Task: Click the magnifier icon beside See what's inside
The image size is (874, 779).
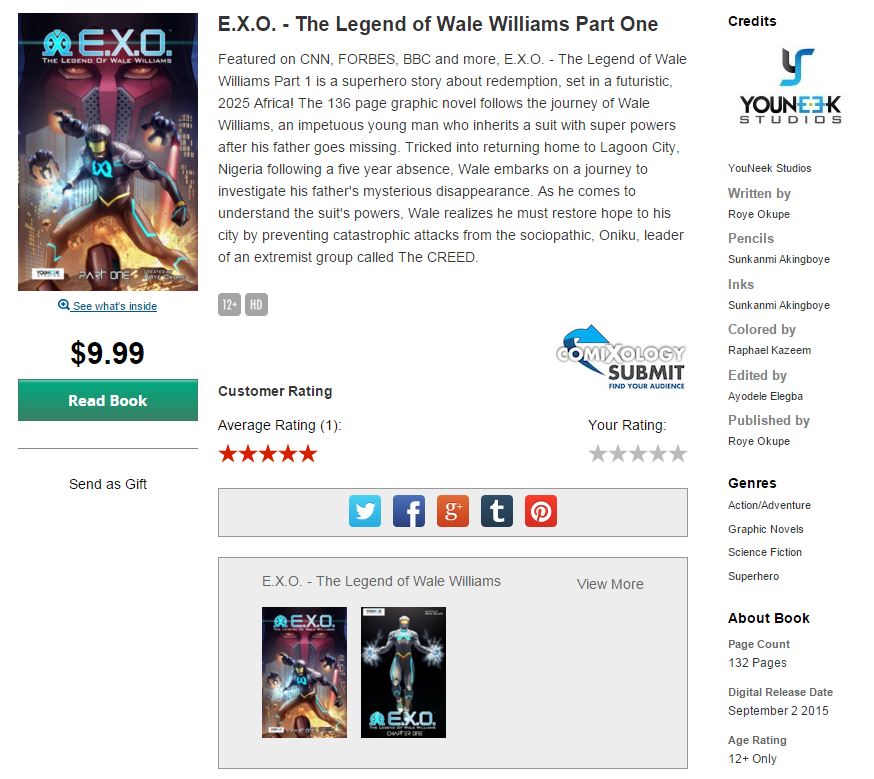Action: 64,305
